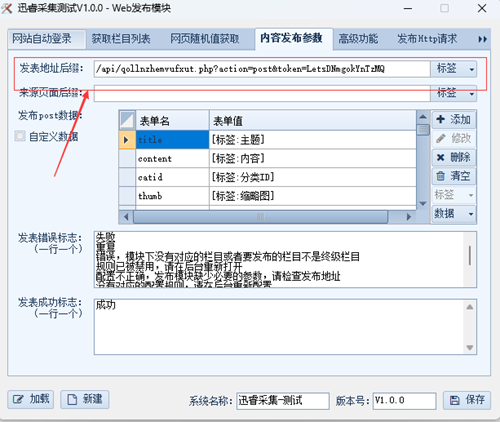Open the 标签 dropdown beside 来源页面后缀

pos(454,94)
